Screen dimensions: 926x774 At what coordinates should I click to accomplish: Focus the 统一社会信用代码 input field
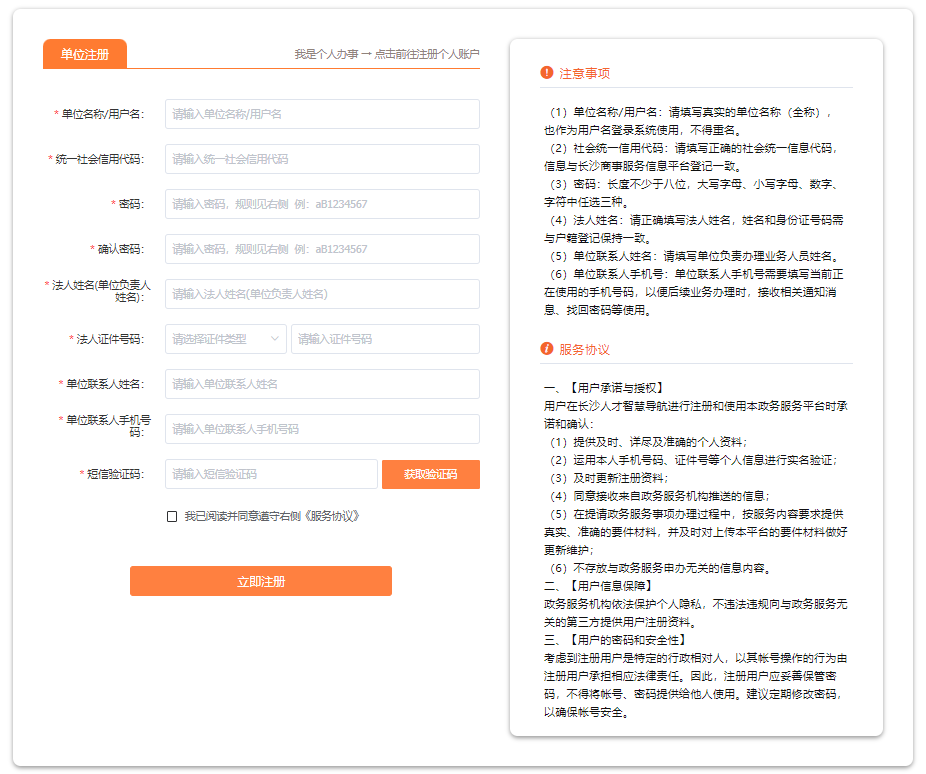coord(322,159)
